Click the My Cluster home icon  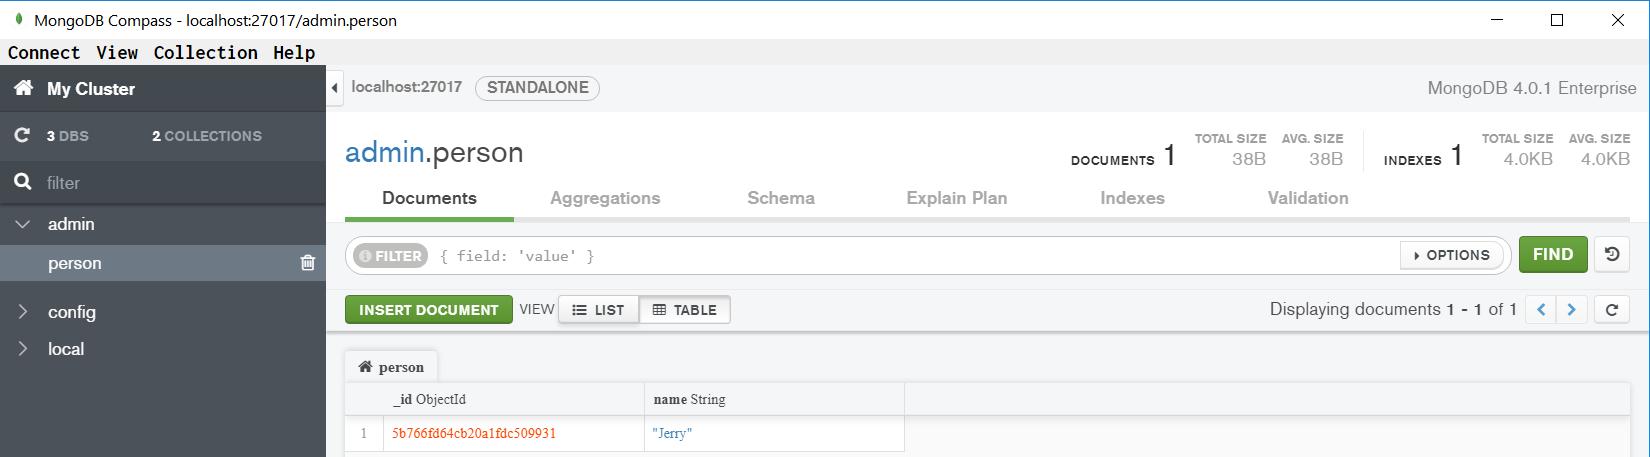coord(22,89)
